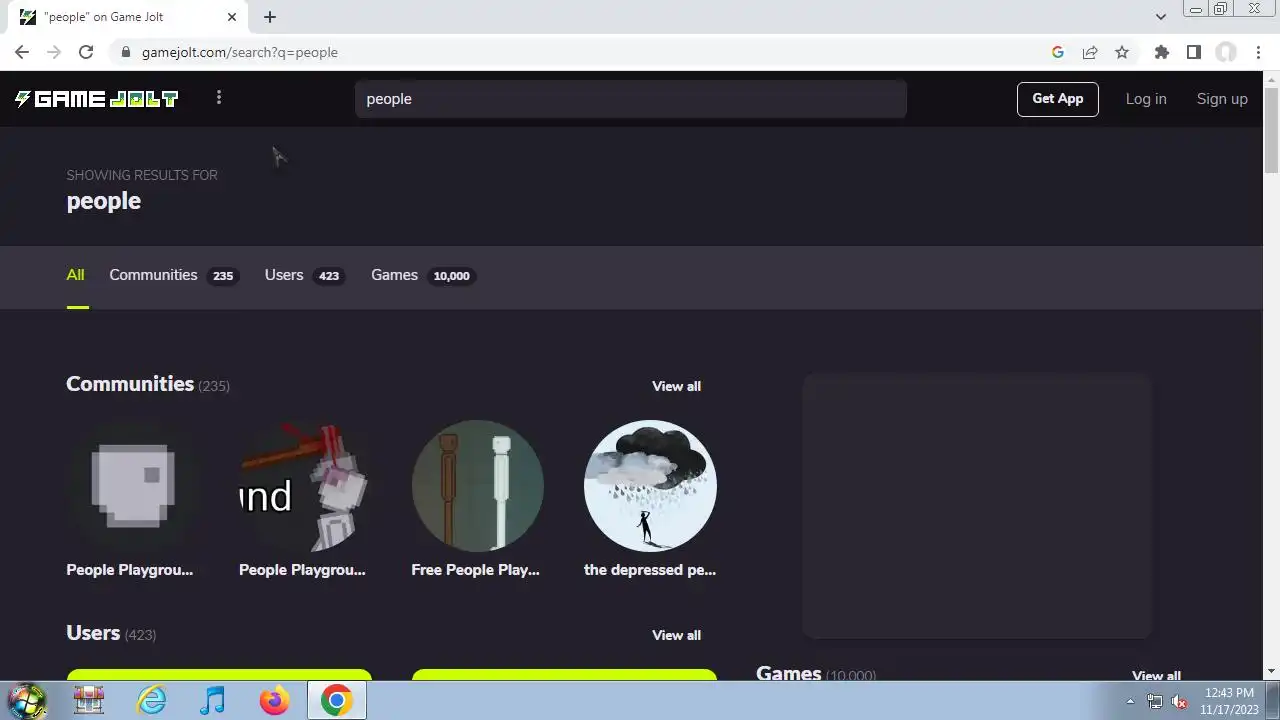Switch to Chrome in the taskbar

pyautogui.click(x=336, y=700)
